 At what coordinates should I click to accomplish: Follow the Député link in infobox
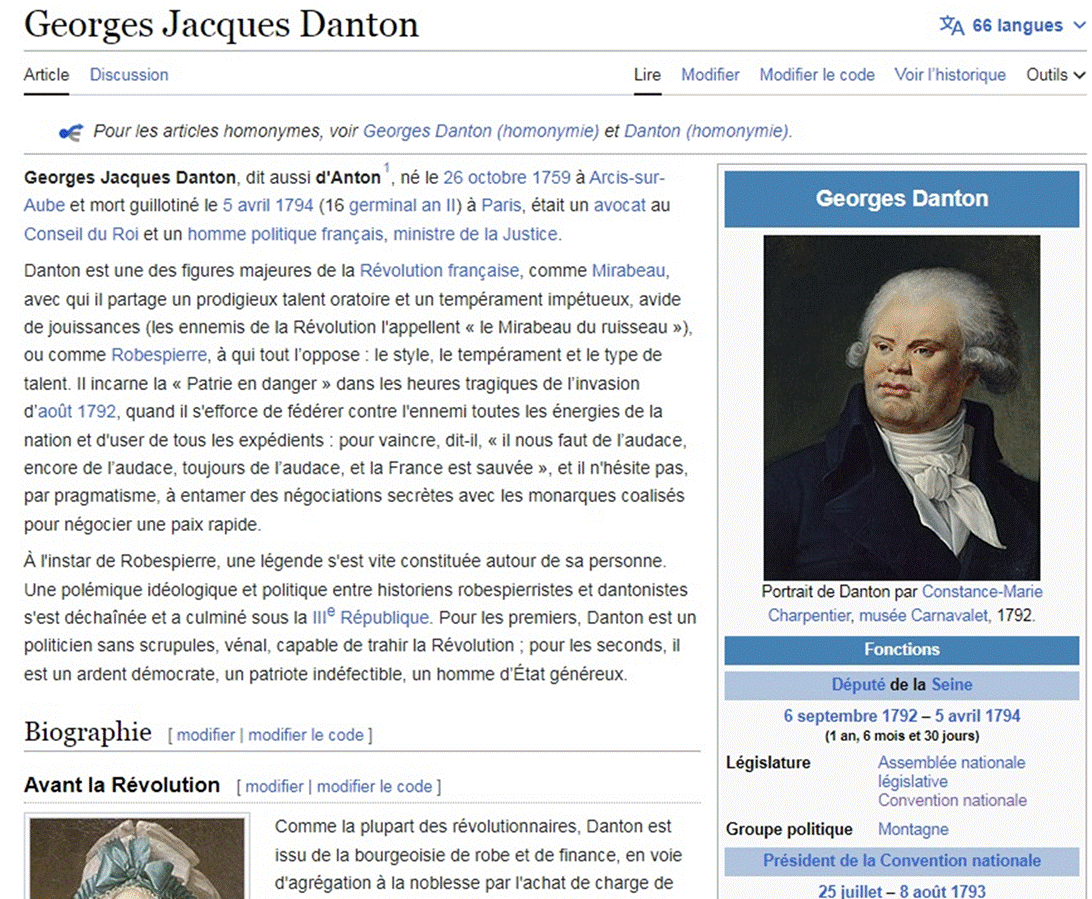pyautogui.click(x=858, y=685)
